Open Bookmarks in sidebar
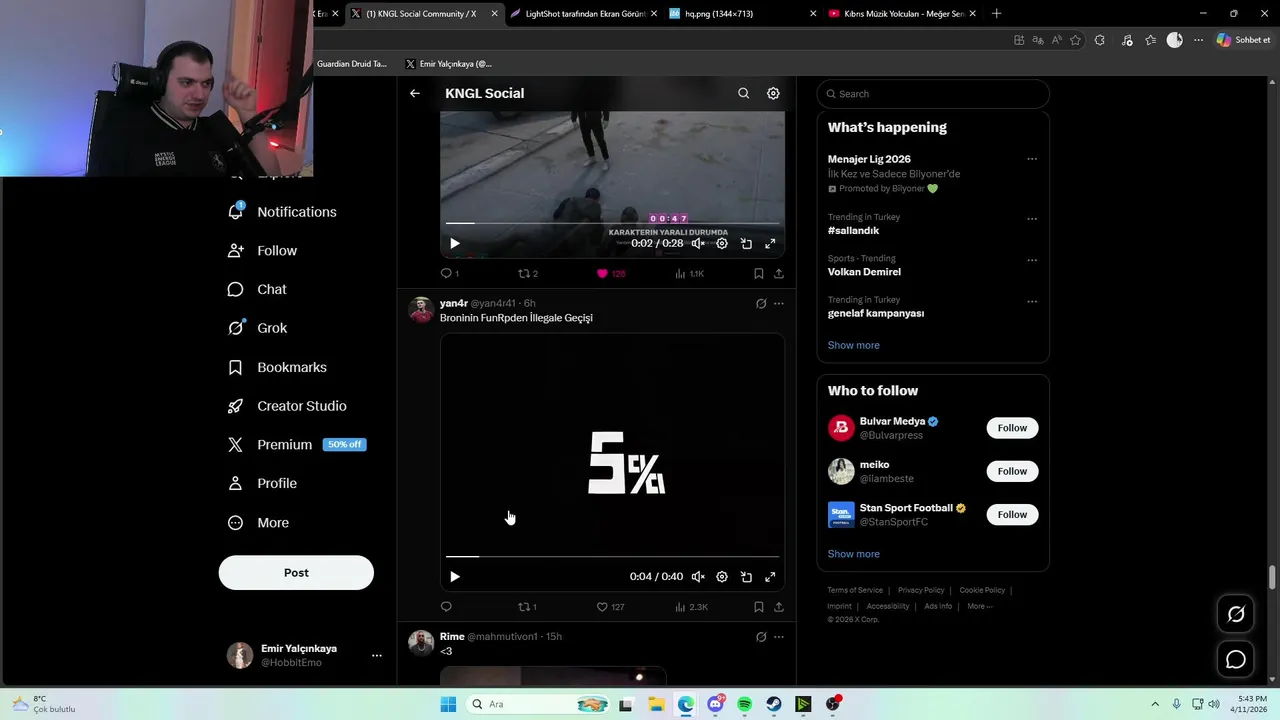This screenshot has height=720, width=1280. (x=277, y=367)
